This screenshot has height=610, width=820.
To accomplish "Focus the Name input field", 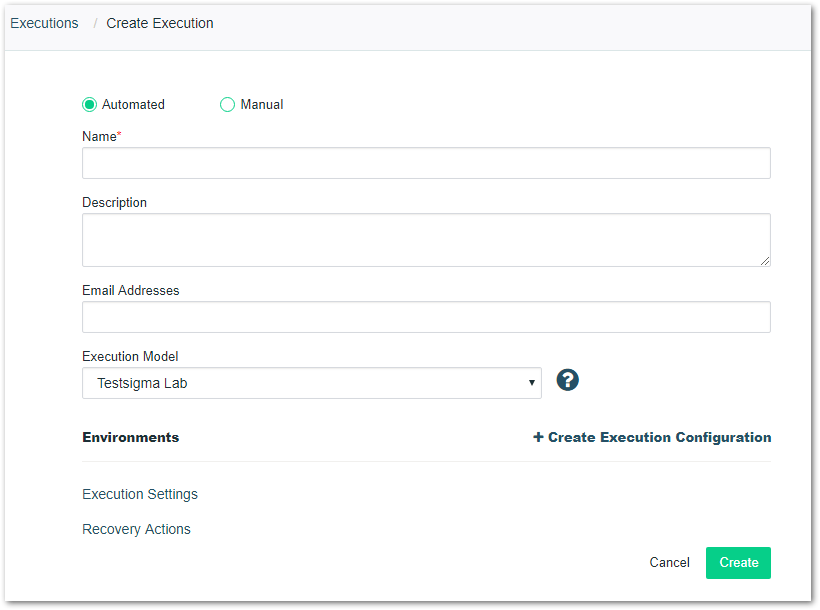I will (x=426, y=163).
